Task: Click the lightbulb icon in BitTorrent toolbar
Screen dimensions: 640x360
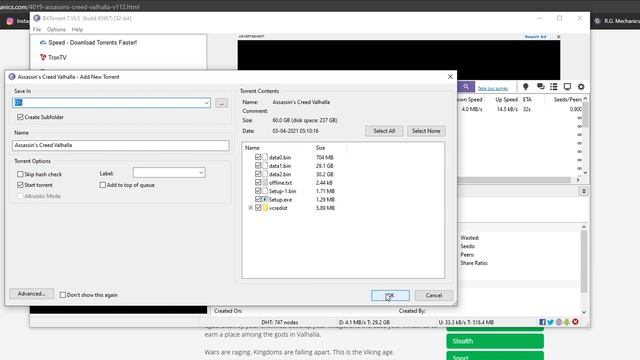Action: [x=525, y=87]
